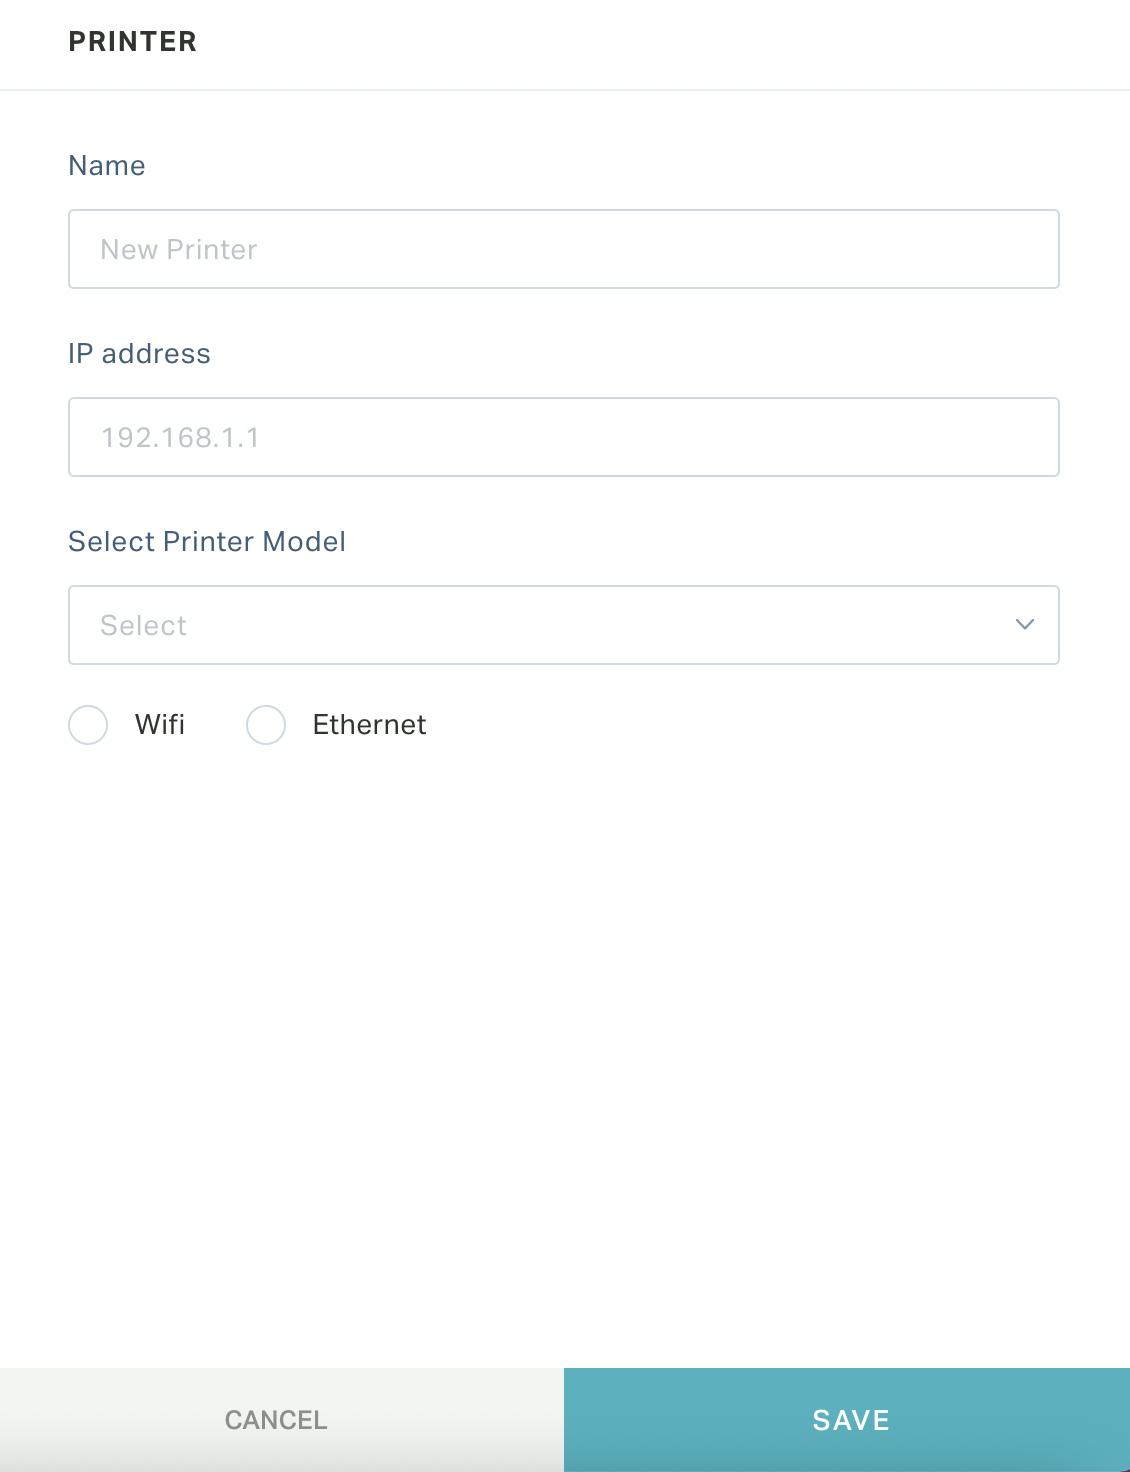The height and width of the screenshot is (1472, 1130).
Task: Select the Wifi radio button
Action: pos(88,725)
